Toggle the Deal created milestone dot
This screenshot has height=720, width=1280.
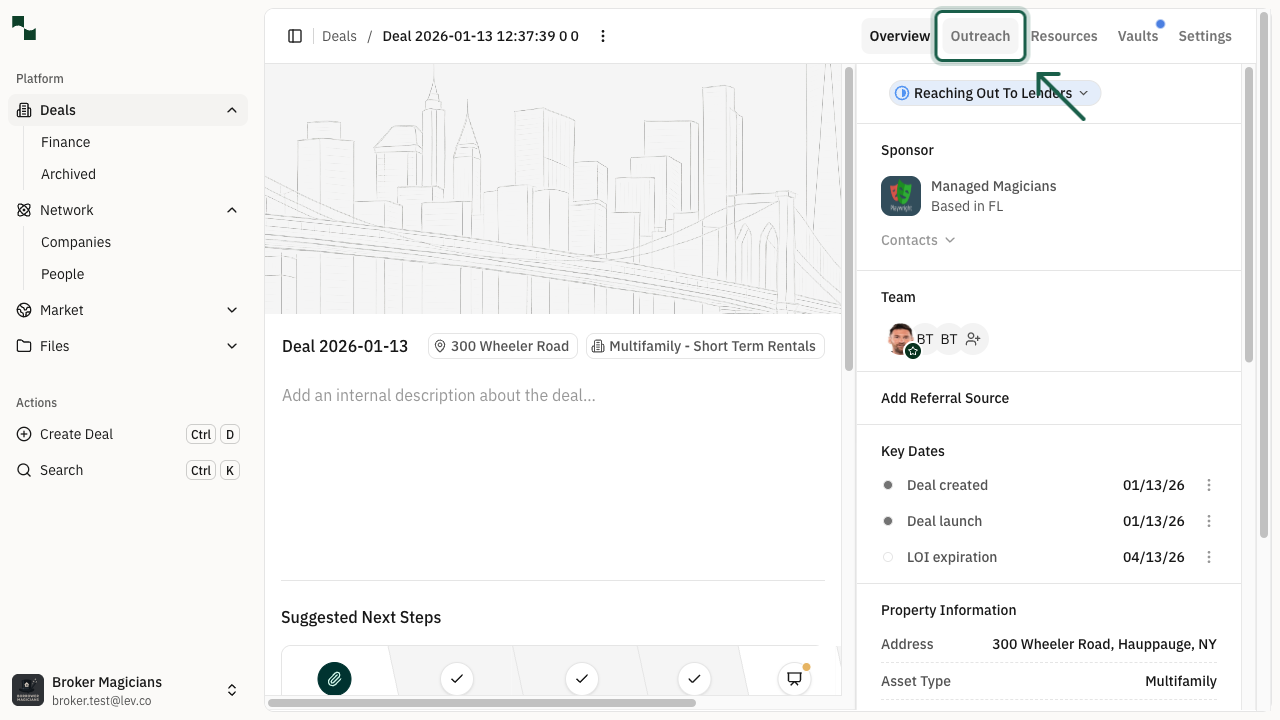[x=888, y=485]
